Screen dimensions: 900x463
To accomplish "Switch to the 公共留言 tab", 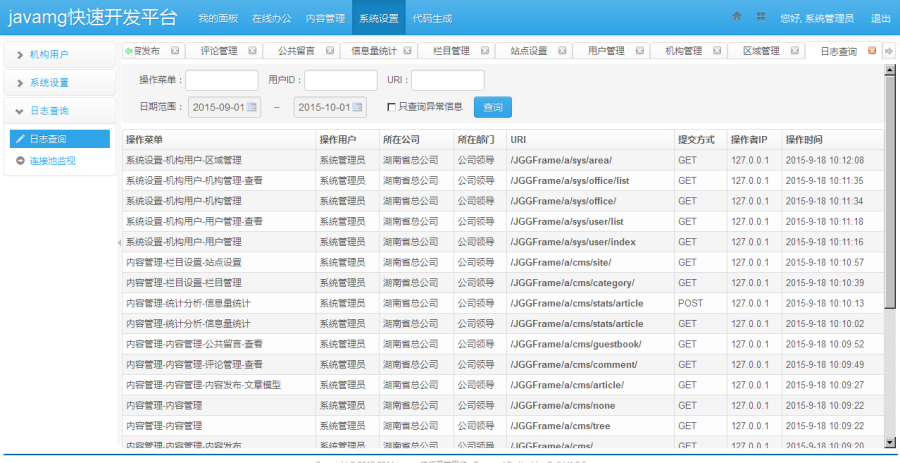I will pyautogui.click(x=296, y=50).
